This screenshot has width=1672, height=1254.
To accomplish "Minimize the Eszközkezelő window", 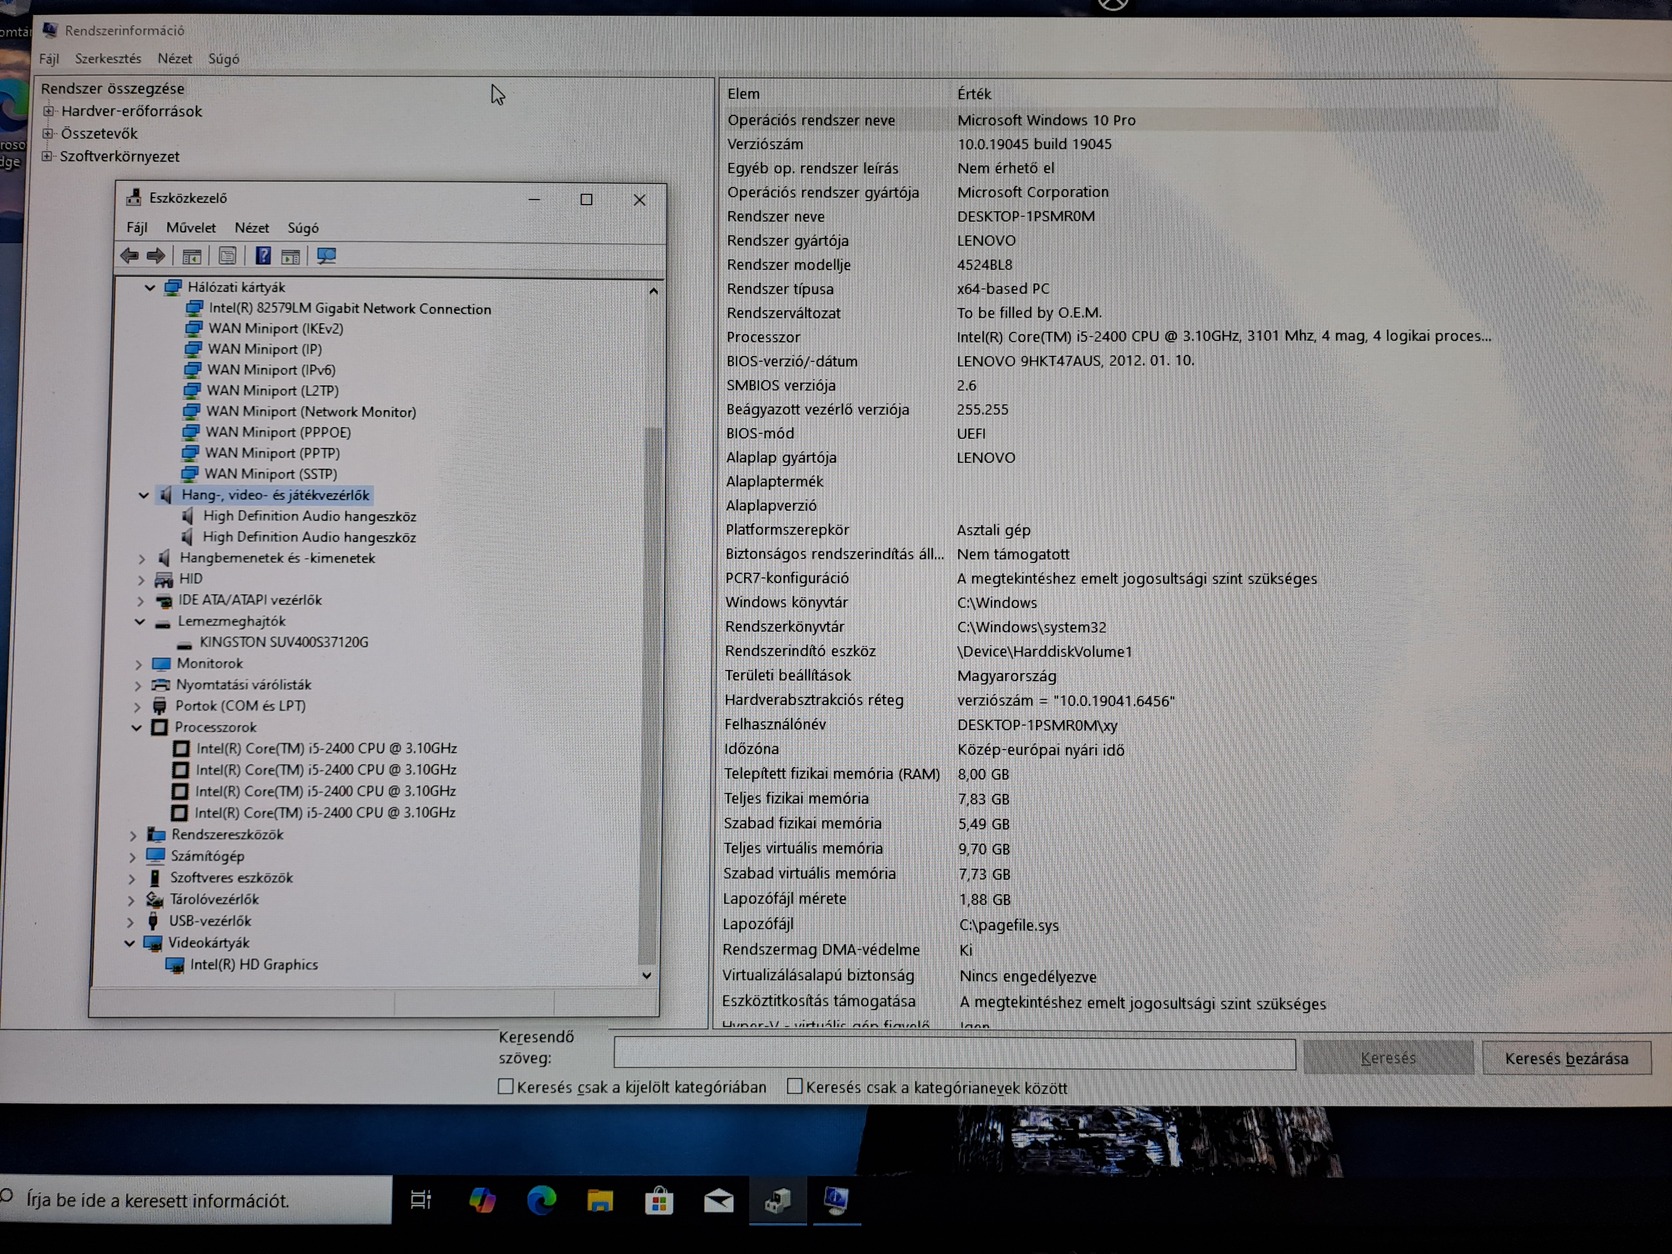I will [534, 199].
